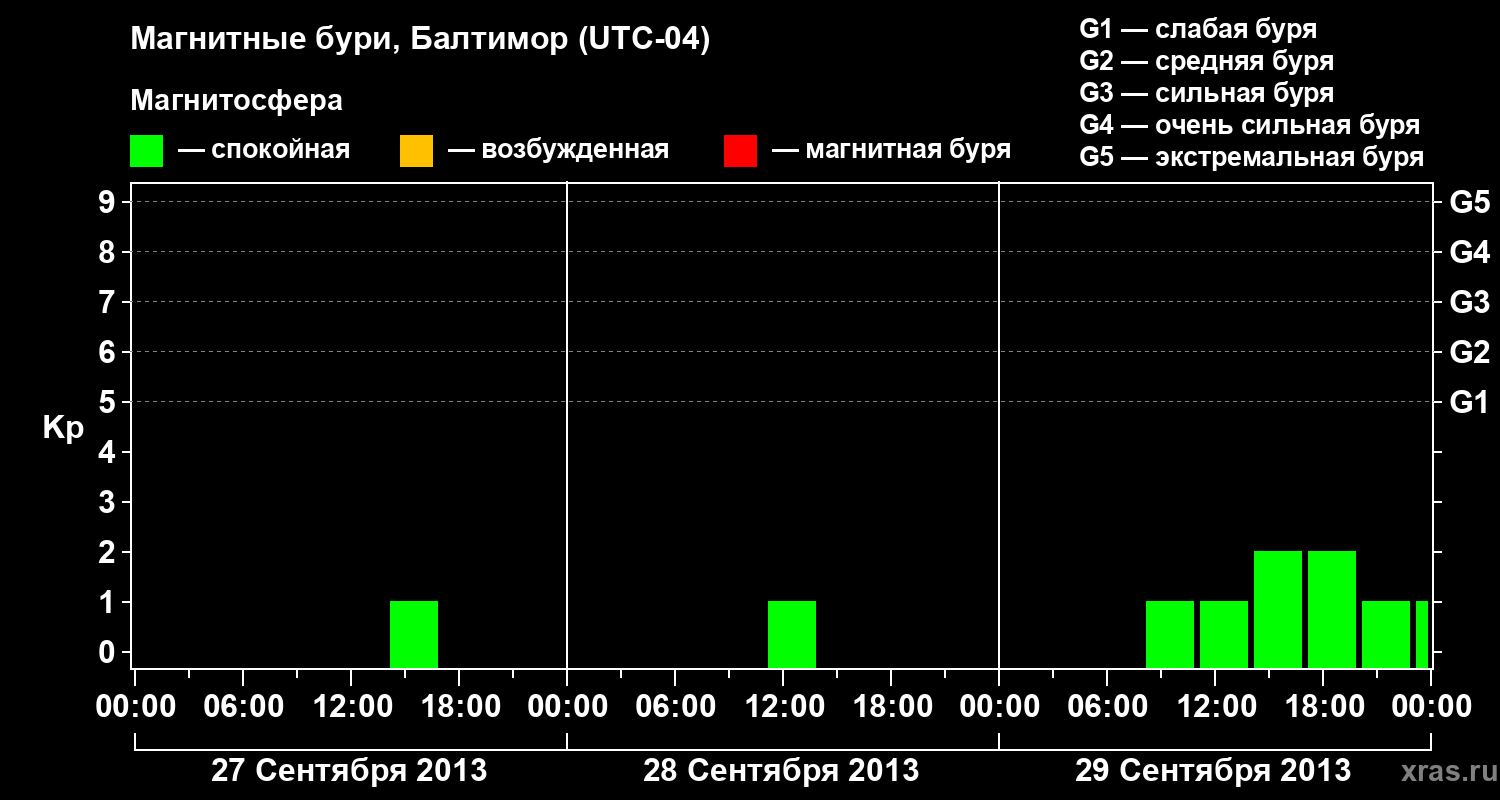Click the G1 label on the right axis

(1469, 402)
